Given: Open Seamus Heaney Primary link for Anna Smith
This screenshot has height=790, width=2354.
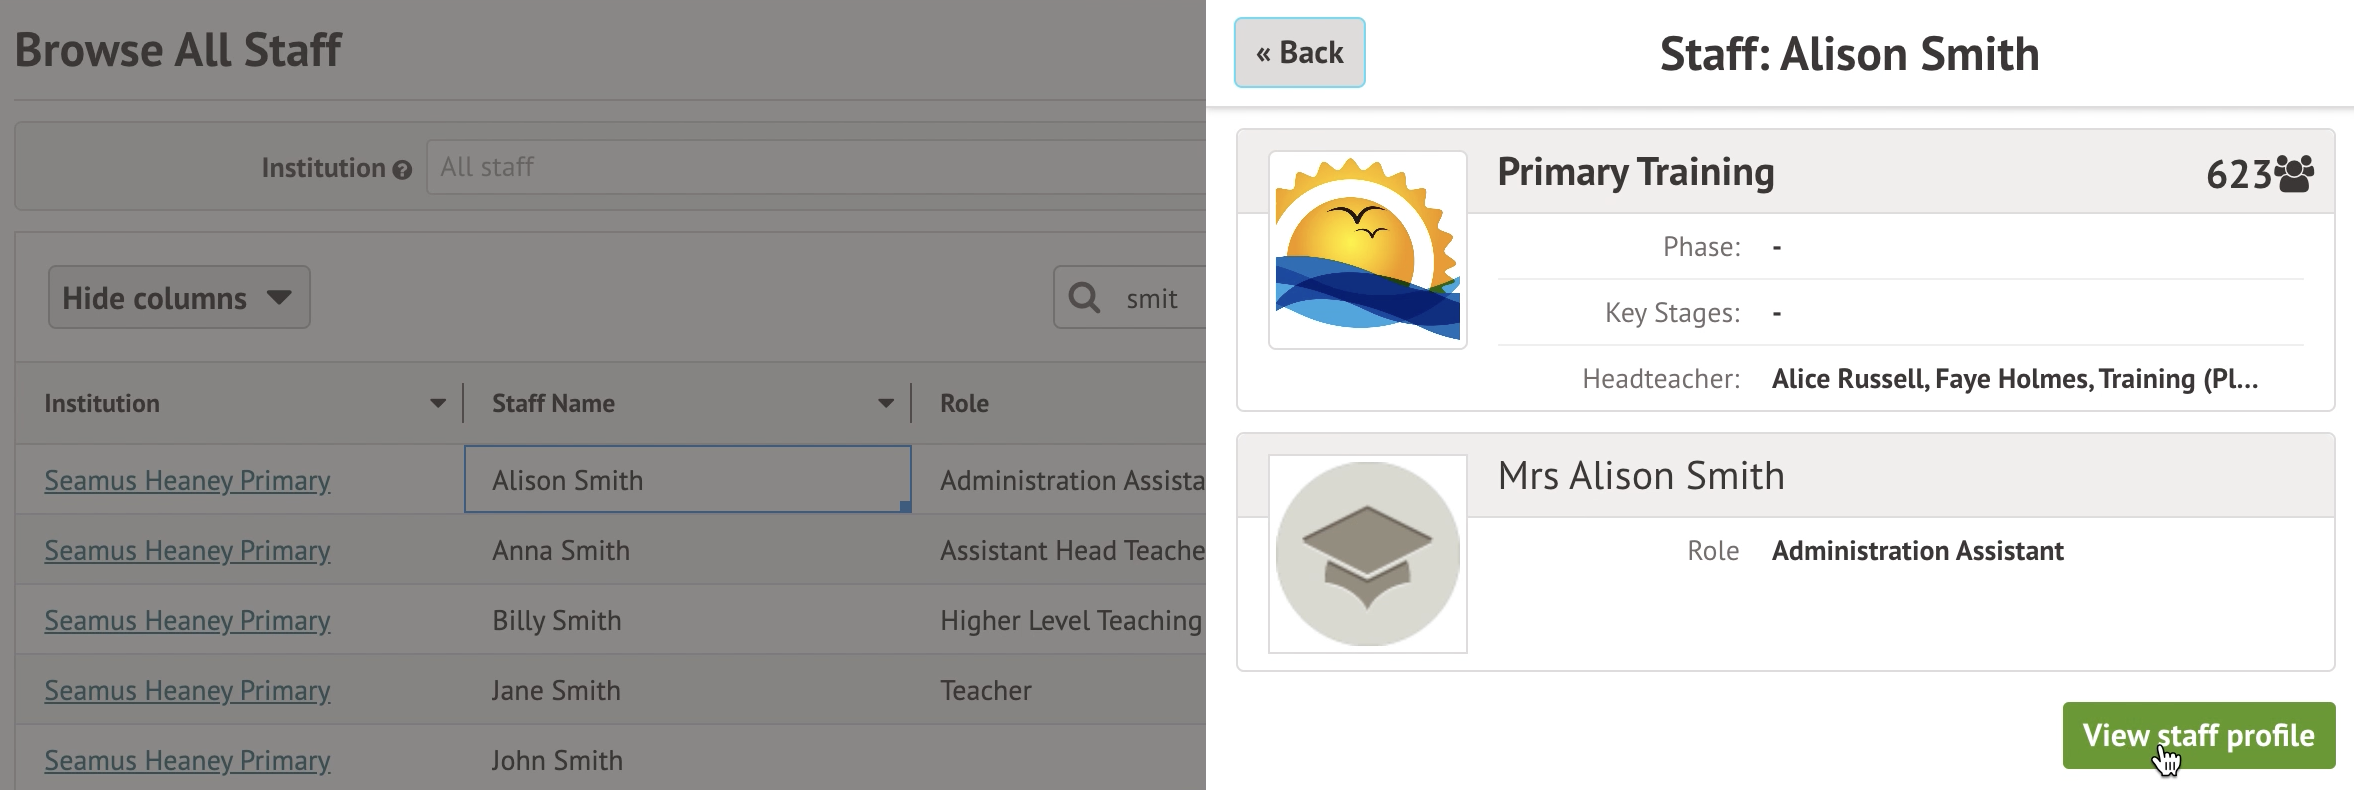Looking at the screenshot, I should (x=187, y=551).
